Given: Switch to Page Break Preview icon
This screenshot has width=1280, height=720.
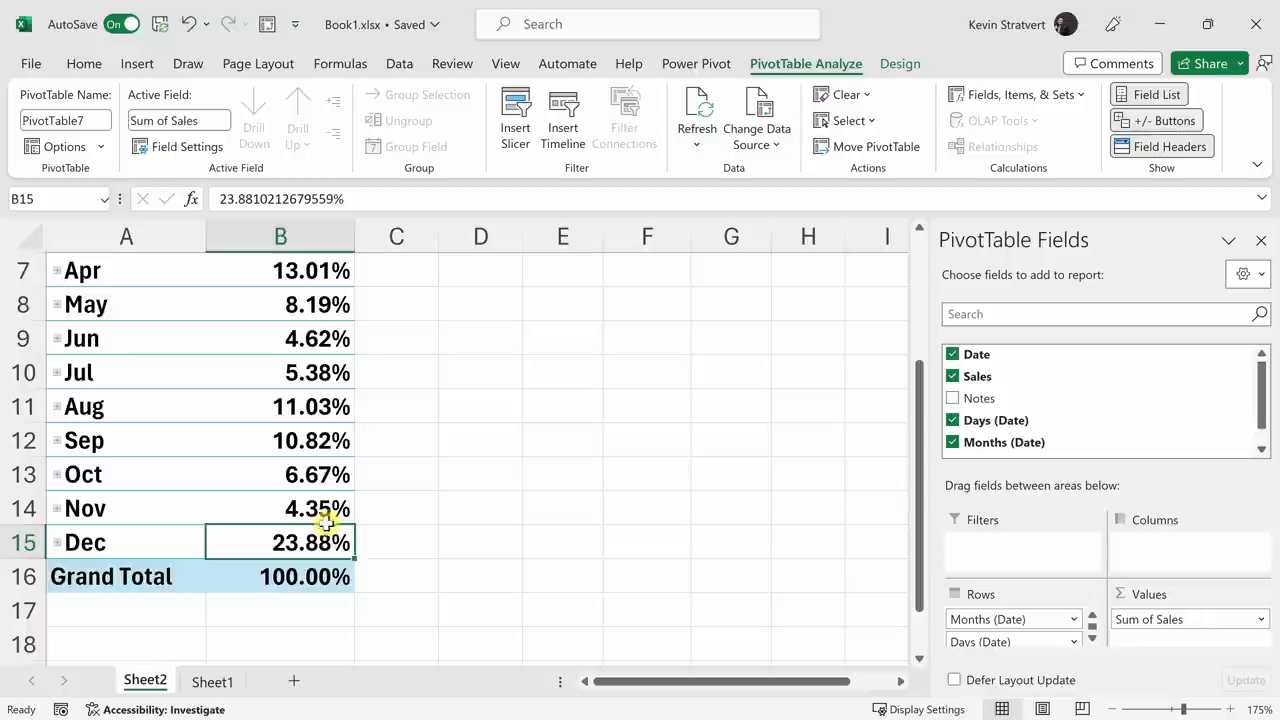Looking at the screenshot, I should coord(1084,709).
